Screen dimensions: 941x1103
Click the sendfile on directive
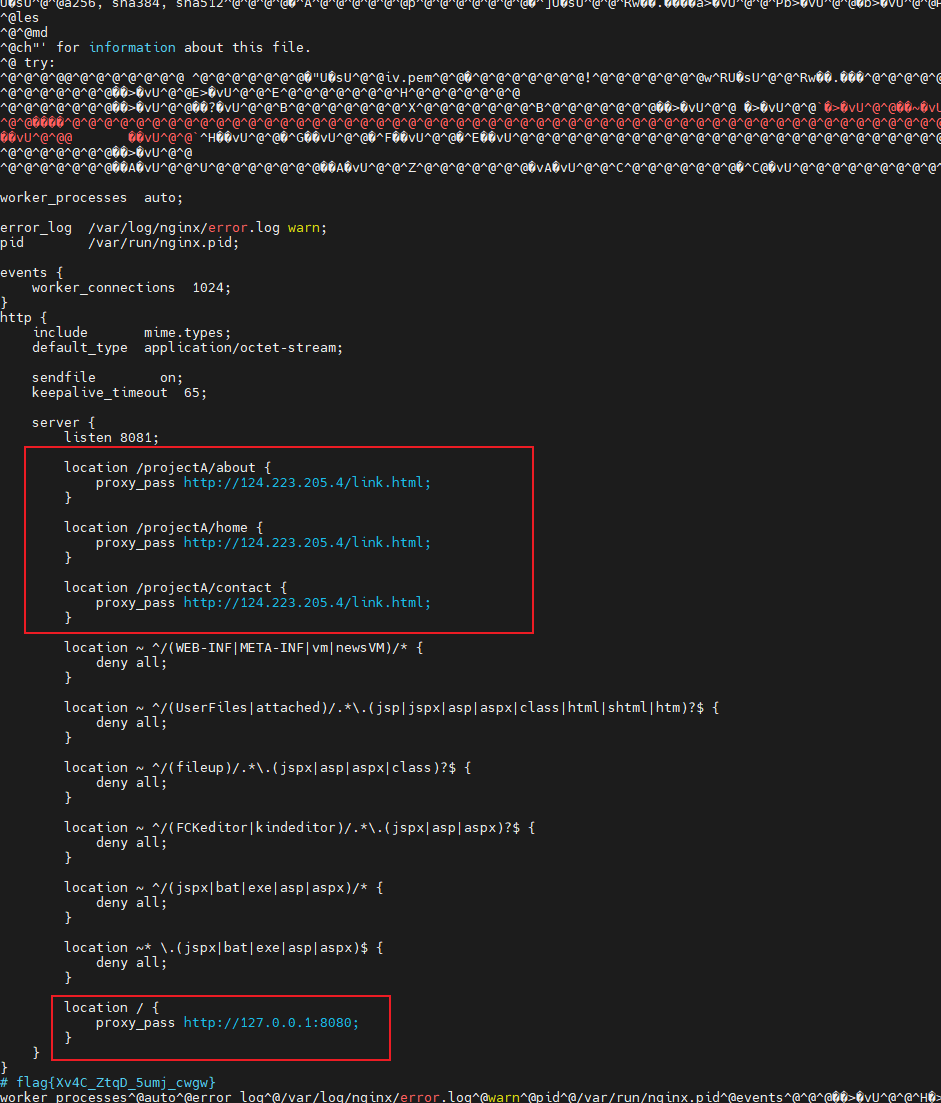click(107, 378)
